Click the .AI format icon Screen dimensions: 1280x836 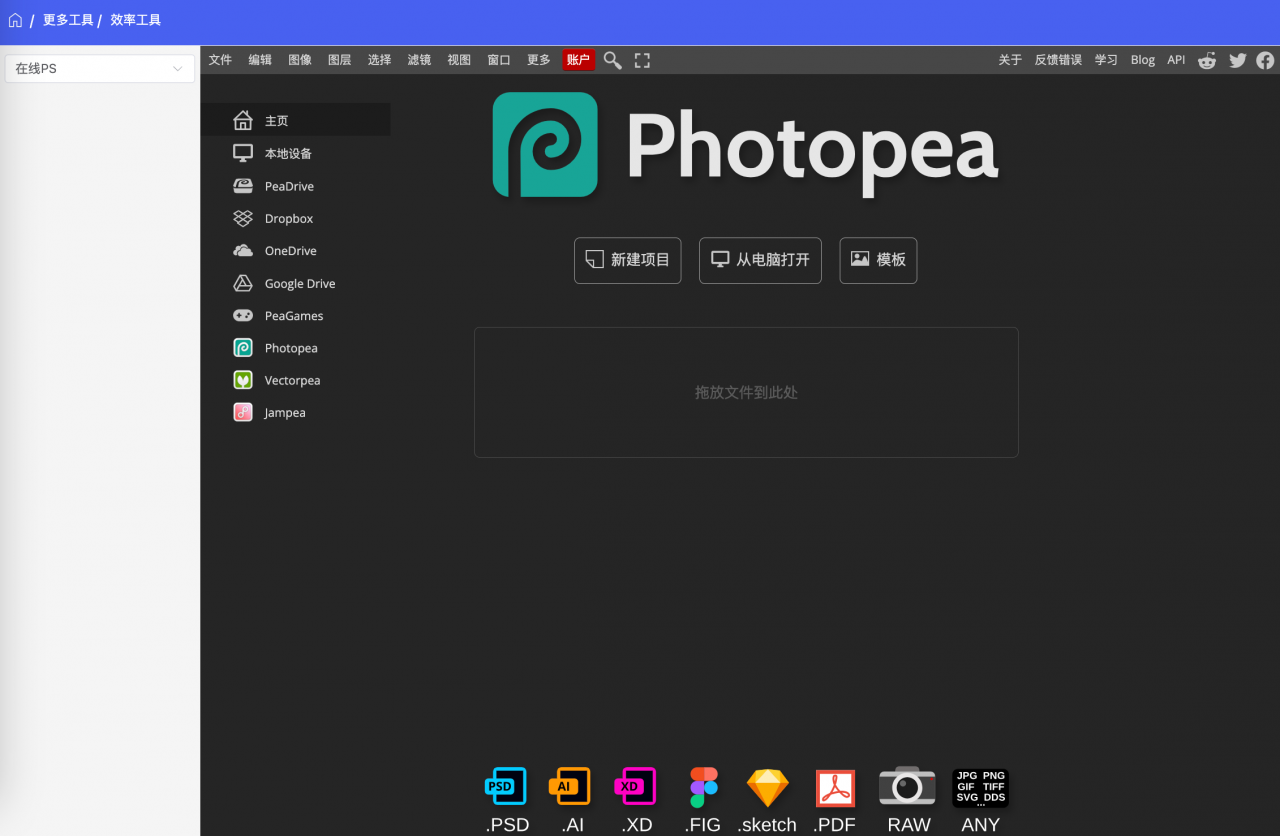[x=570, y=787]
